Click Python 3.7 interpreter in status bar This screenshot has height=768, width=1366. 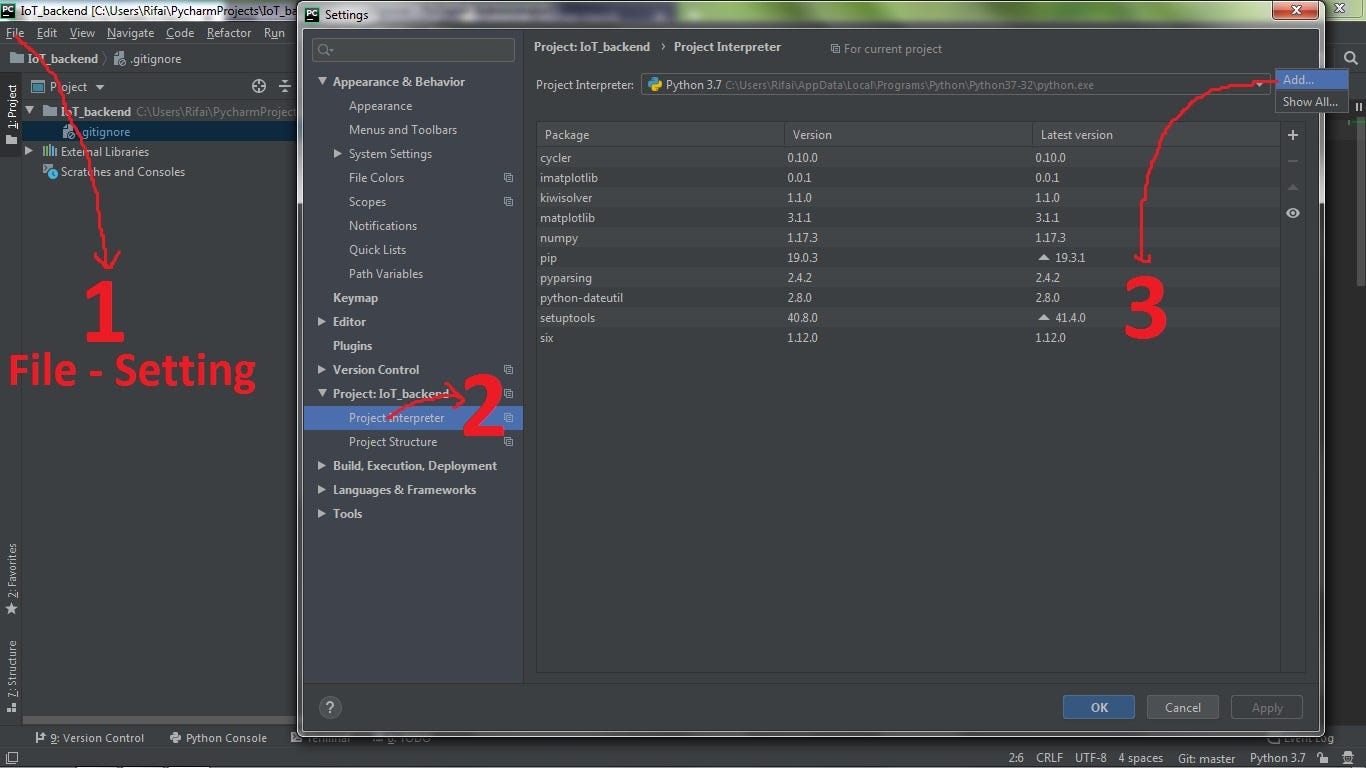tap(1278, 758)
